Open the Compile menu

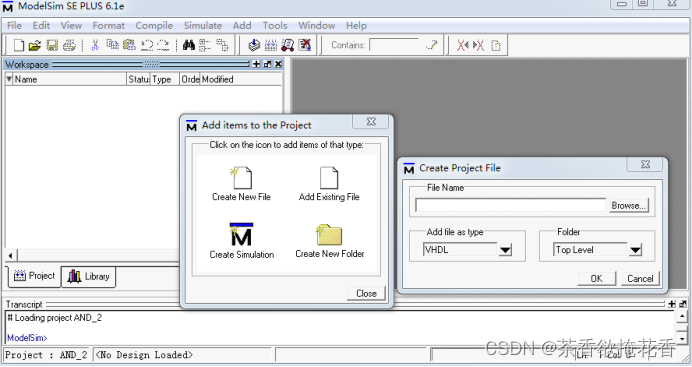pyautogui.click(x=154, y=26)
